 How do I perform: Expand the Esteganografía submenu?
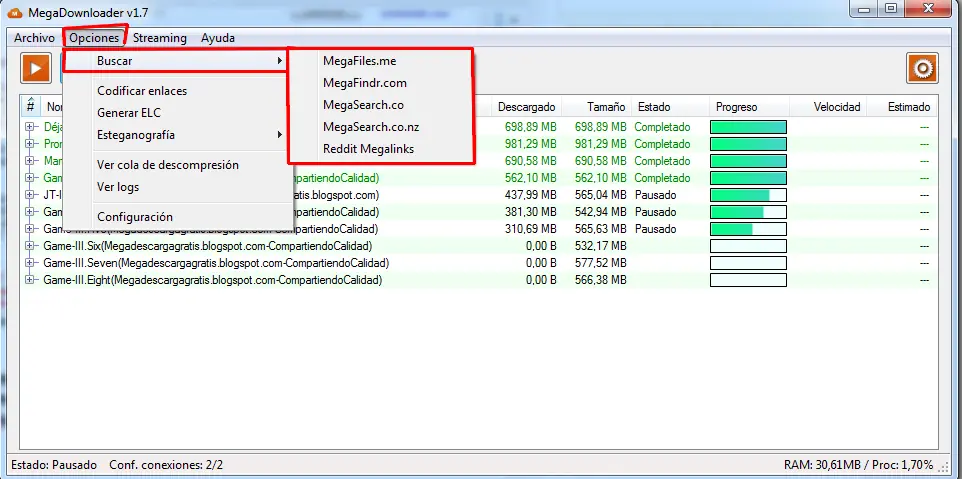(176, 134)
